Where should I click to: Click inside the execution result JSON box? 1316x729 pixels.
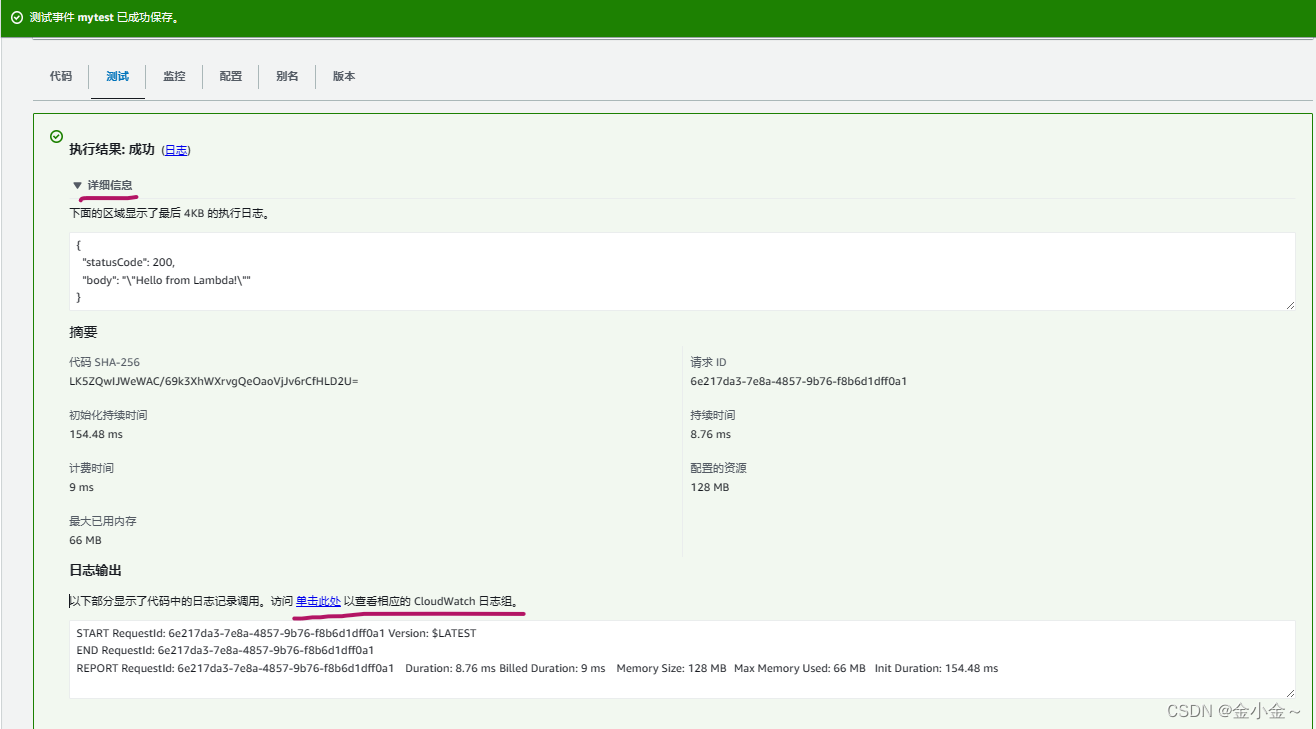[x=682, y=271]
